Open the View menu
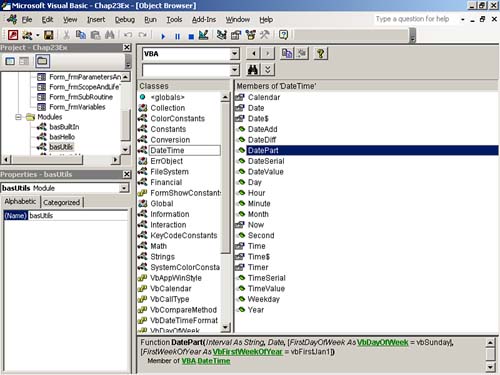The image size is (500, 375). click(x=70, y=20)
